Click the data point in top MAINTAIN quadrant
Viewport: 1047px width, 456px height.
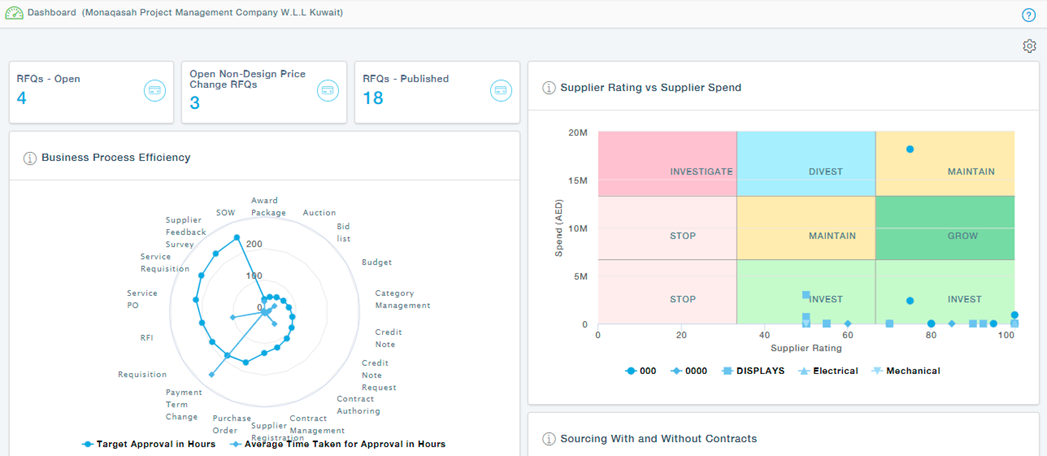coord(910,149)
